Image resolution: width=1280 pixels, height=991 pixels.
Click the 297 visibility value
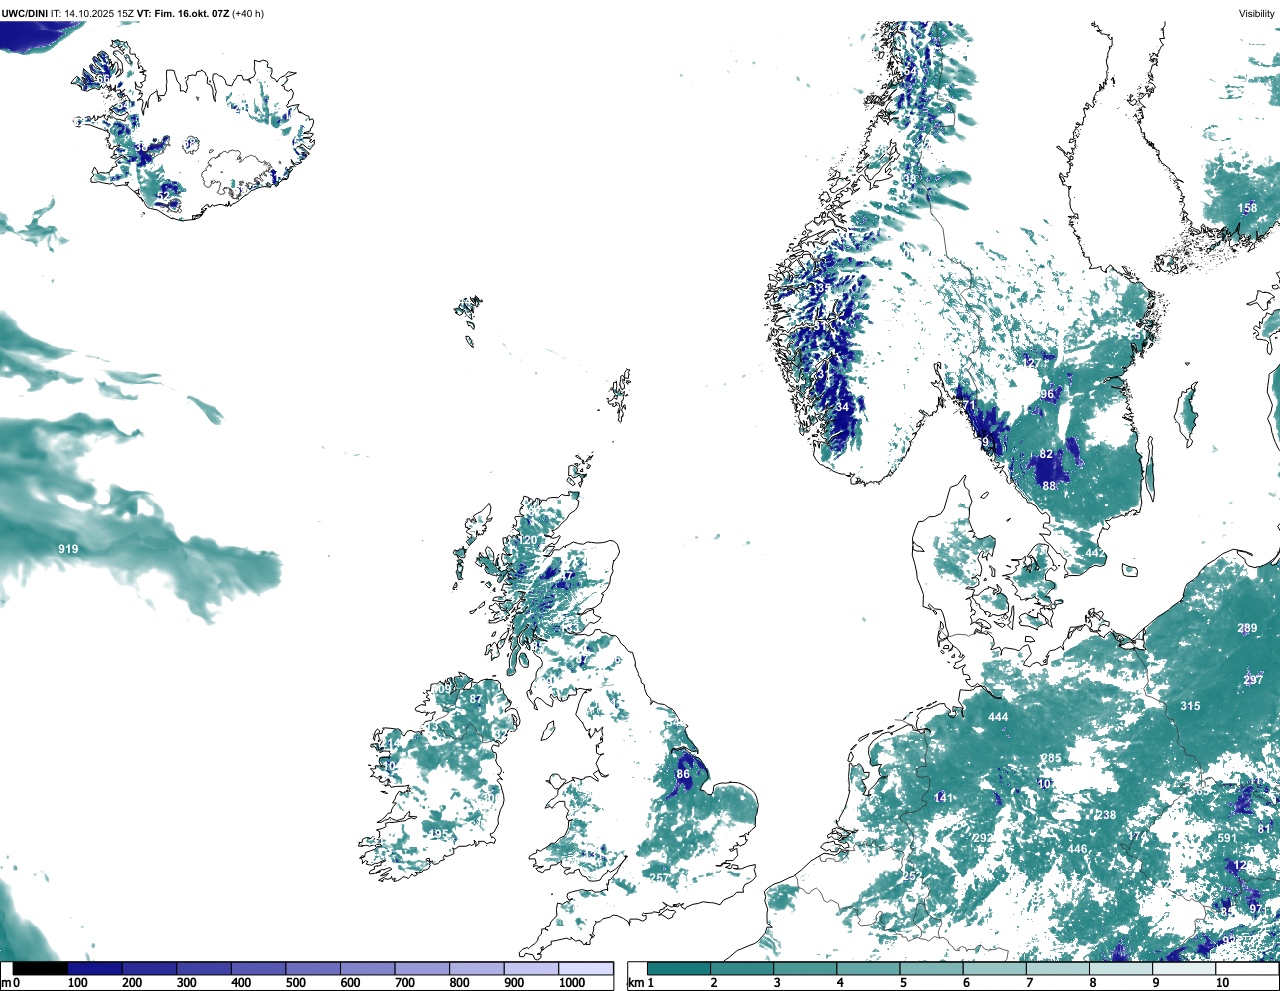coord(1253,680)
